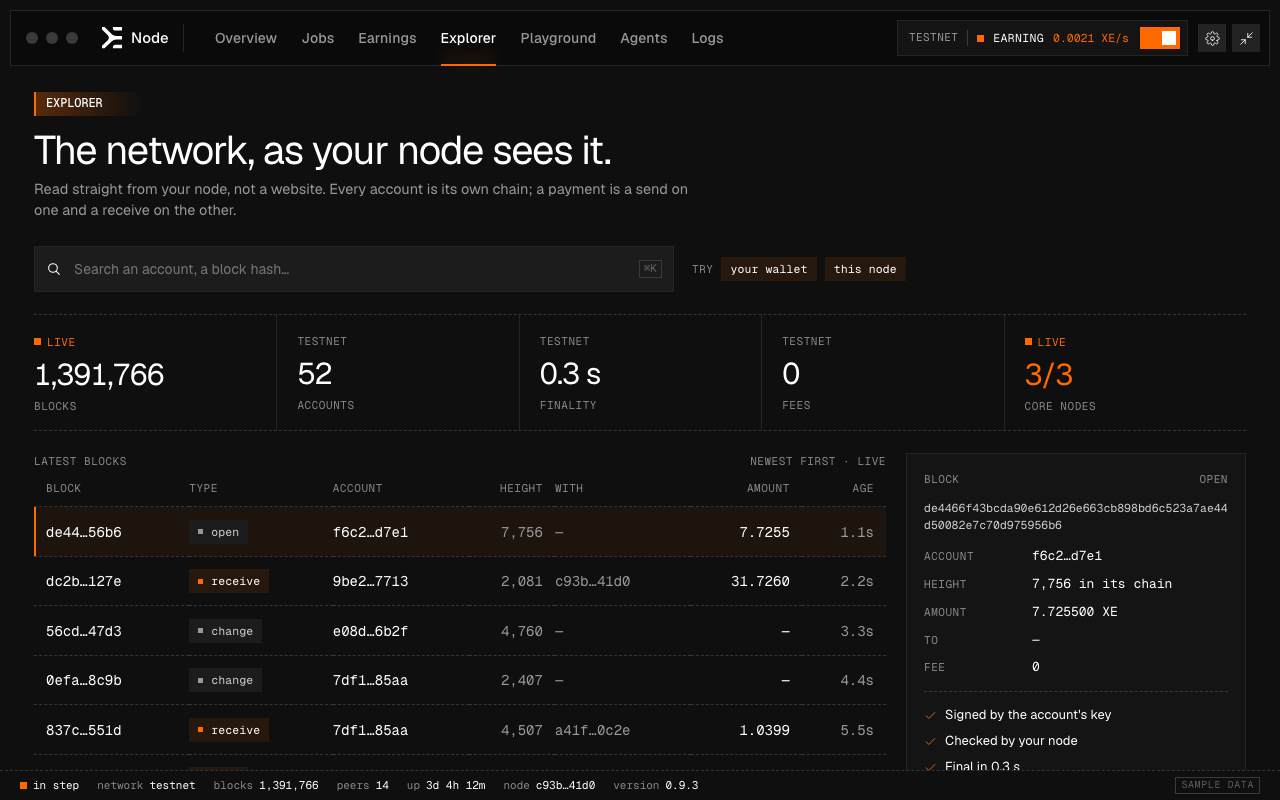This screenshot has height=800, width=1280.
Task: Toggle the earning switch off
Action: click(x=1160, y=38)
